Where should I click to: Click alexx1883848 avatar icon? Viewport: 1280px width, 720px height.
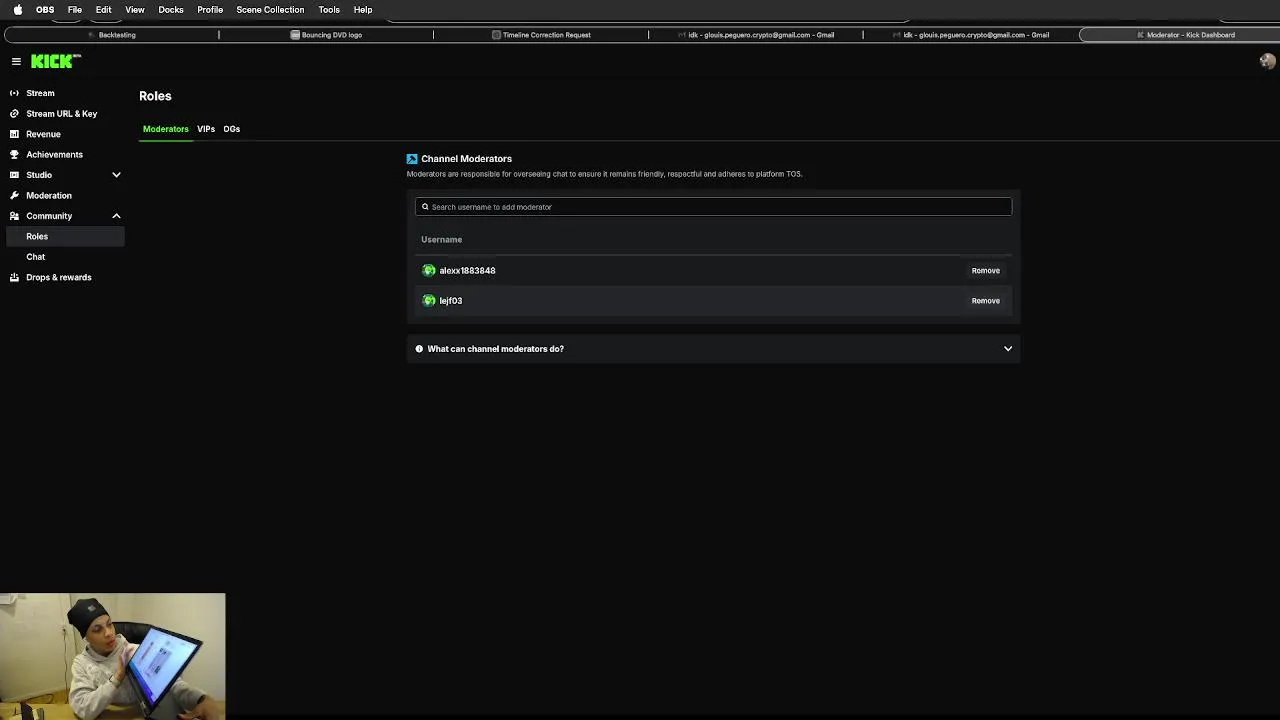(429, 270)
